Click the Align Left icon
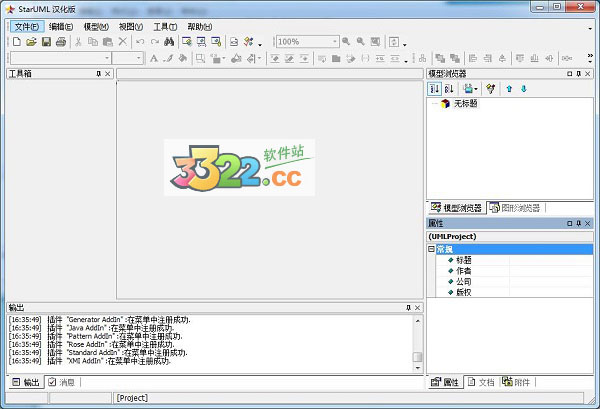Screen dimensions: 600x409 click(473, 59)
